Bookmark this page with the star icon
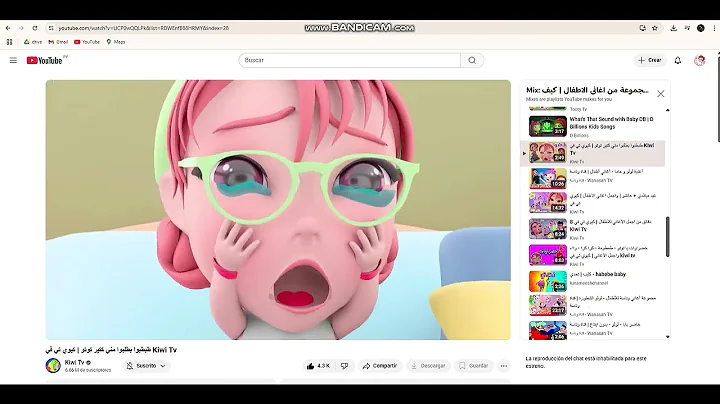Viewport: 720px width, 404px height. 655,28
